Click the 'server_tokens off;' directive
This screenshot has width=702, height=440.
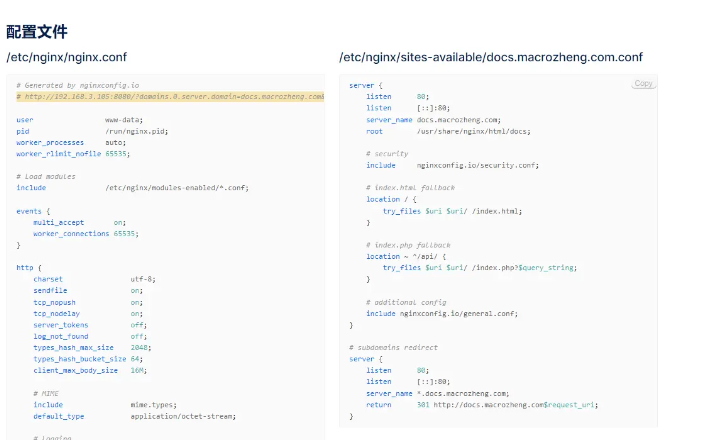[90, 325]
